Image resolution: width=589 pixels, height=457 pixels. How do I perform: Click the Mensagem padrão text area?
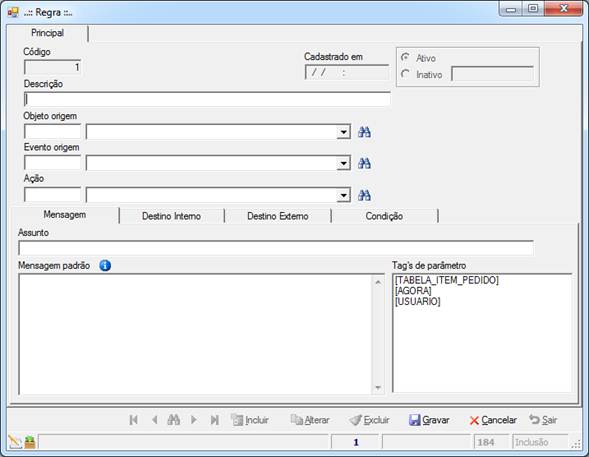coord(195,334)
